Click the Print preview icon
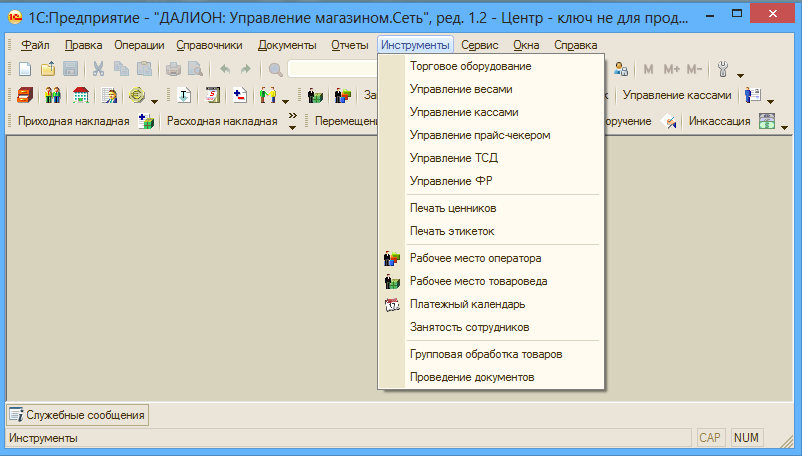The image size is (802, 456). [195, 69]
